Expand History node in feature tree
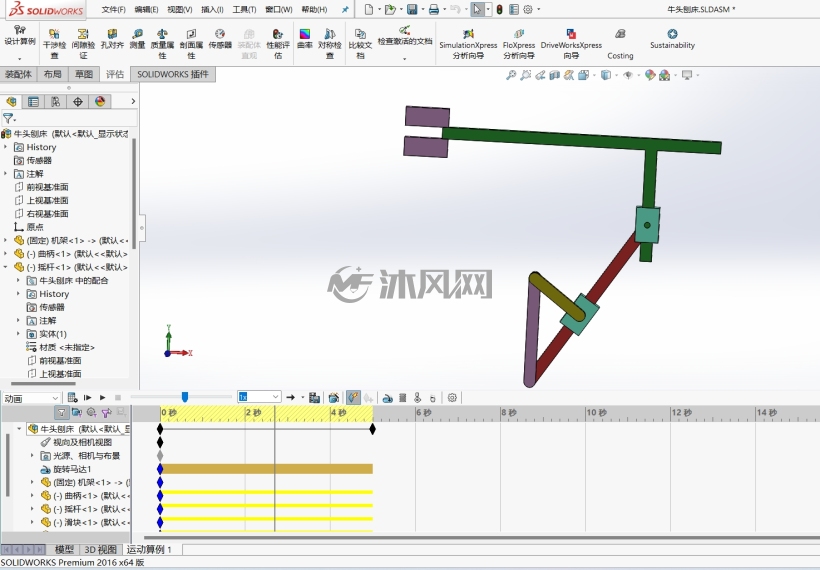820x570 pixels. pyautogui.click(x=6, y=147)
